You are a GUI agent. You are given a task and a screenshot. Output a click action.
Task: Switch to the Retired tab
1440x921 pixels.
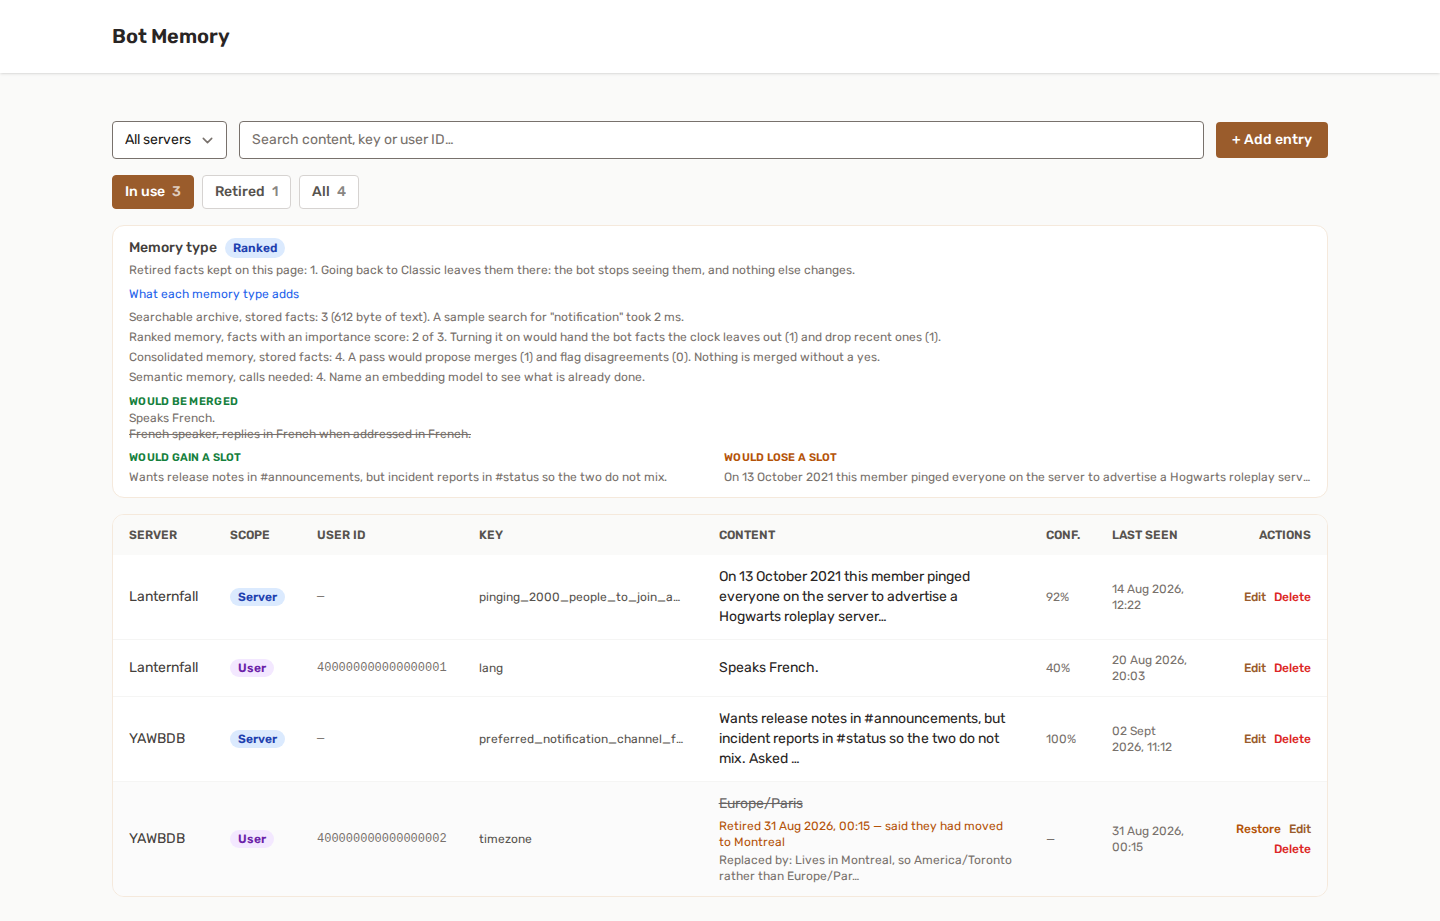(246, 192)
